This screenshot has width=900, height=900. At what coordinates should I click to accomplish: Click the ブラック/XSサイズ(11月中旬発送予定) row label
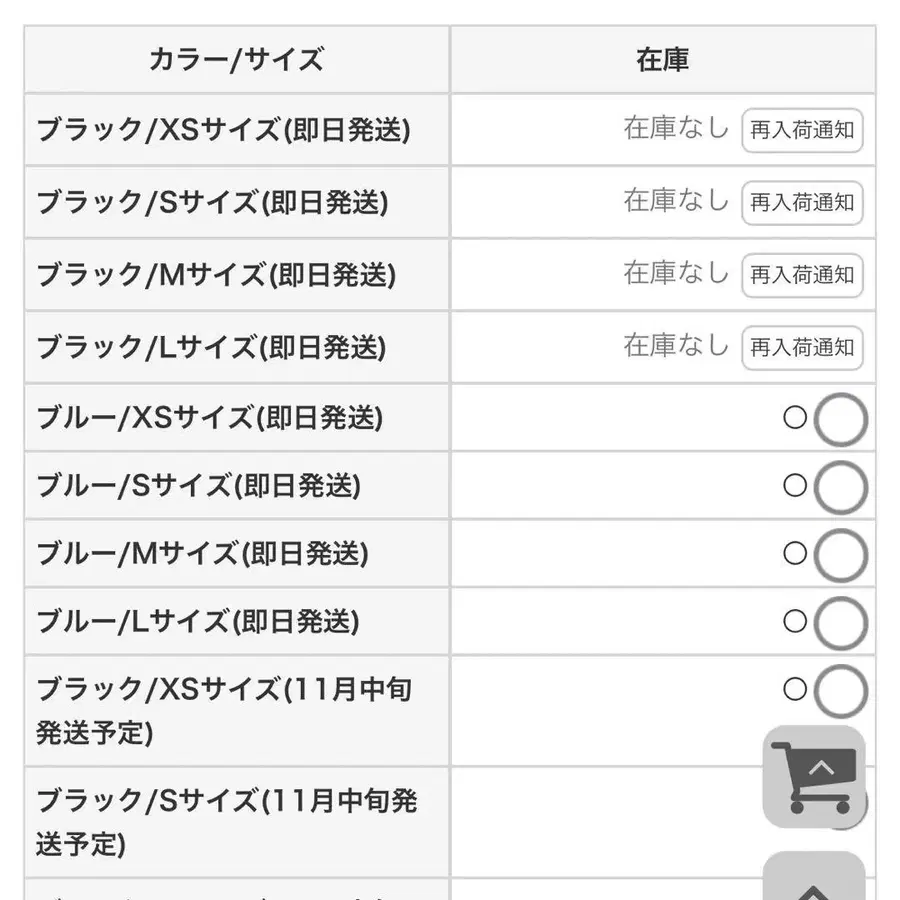(x=223, y=710)
